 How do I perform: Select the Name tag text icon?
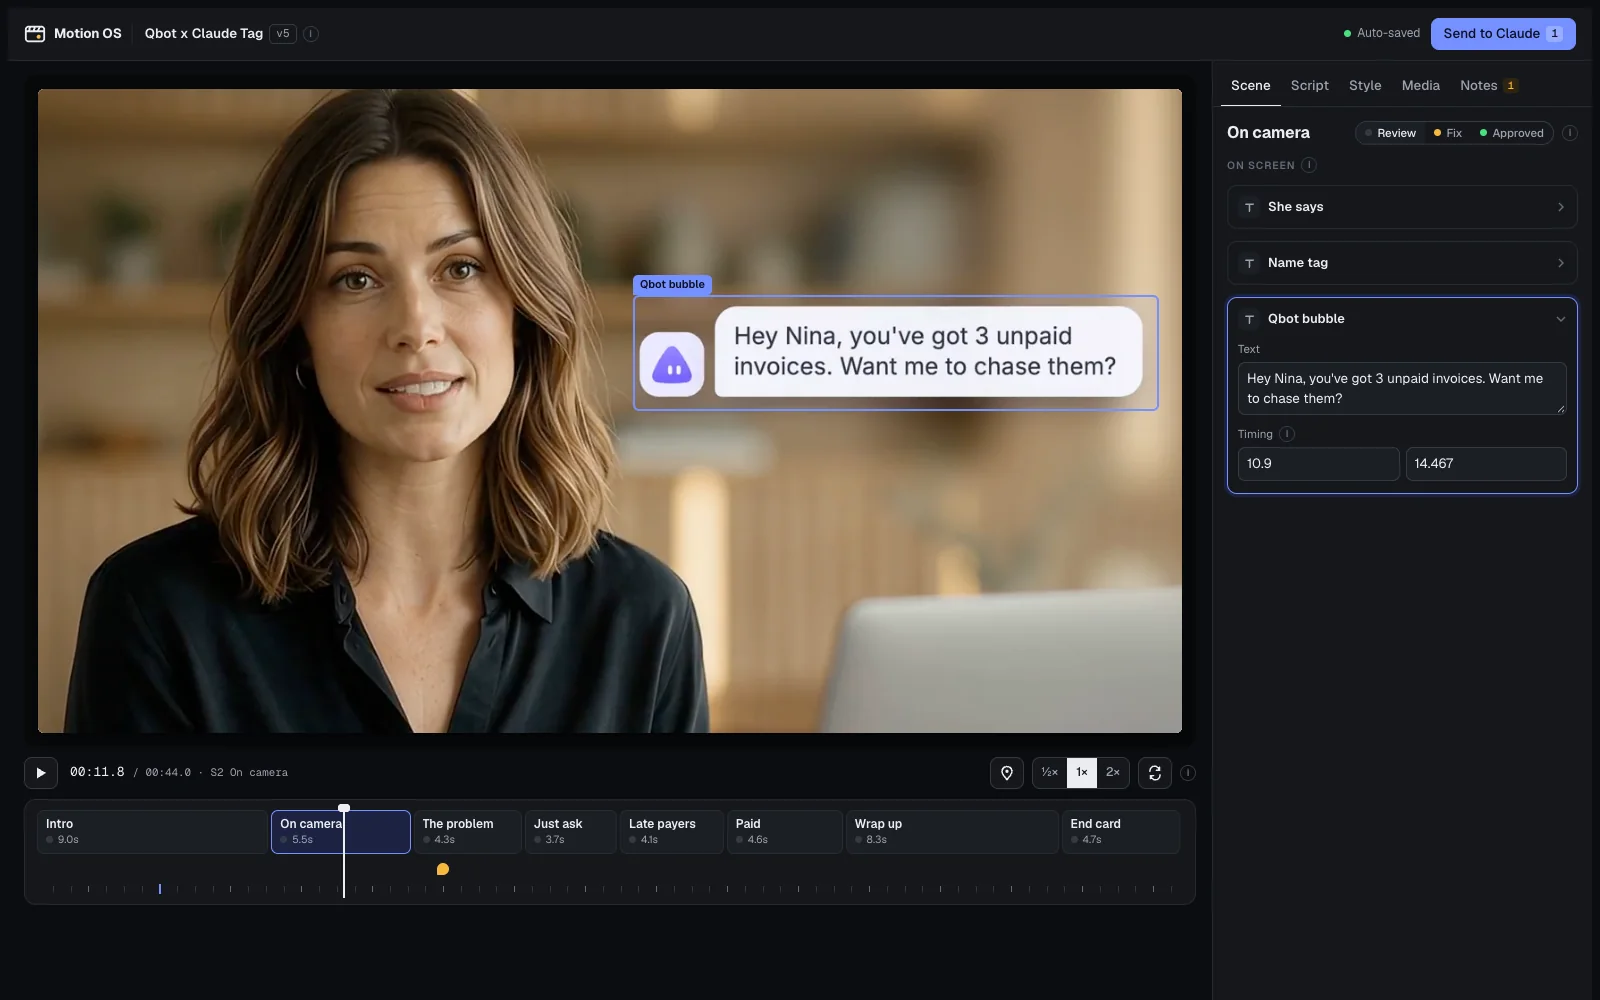pyautogui.click(x=1249, y=263)
